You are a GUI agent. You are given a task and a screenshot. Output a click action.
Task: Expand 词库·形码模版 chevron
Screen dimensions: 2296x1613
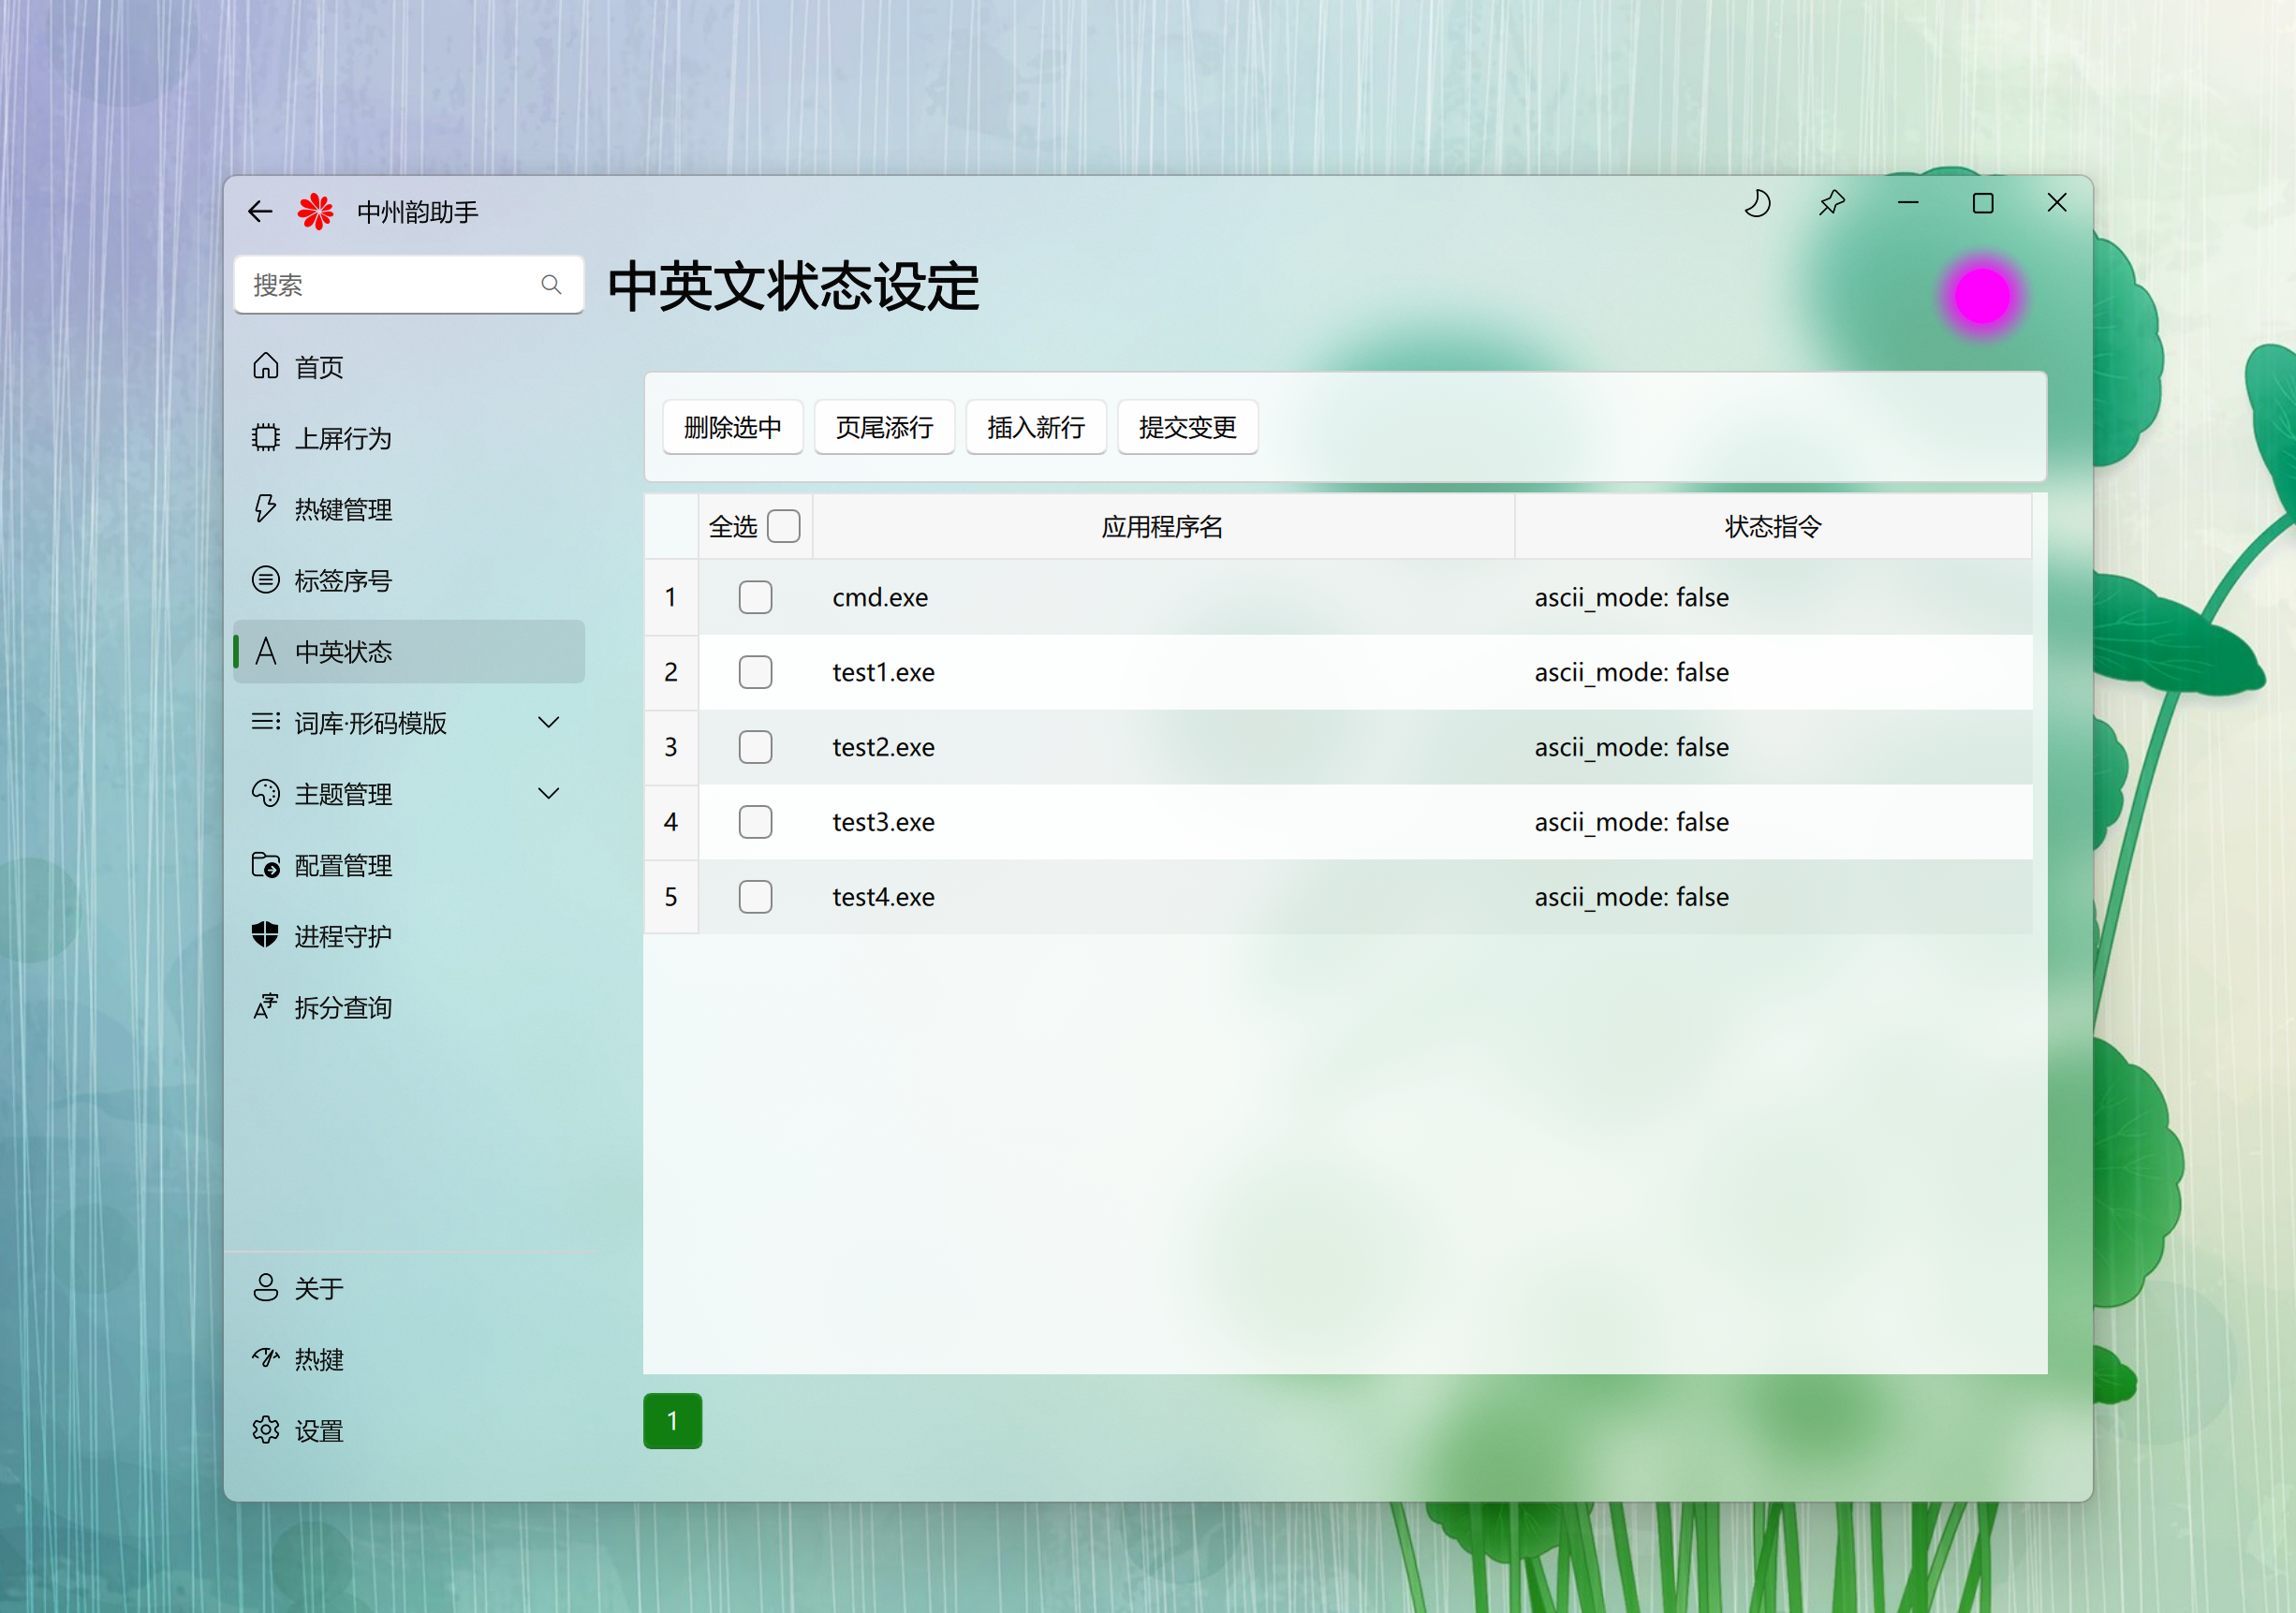tap(548, 722)
